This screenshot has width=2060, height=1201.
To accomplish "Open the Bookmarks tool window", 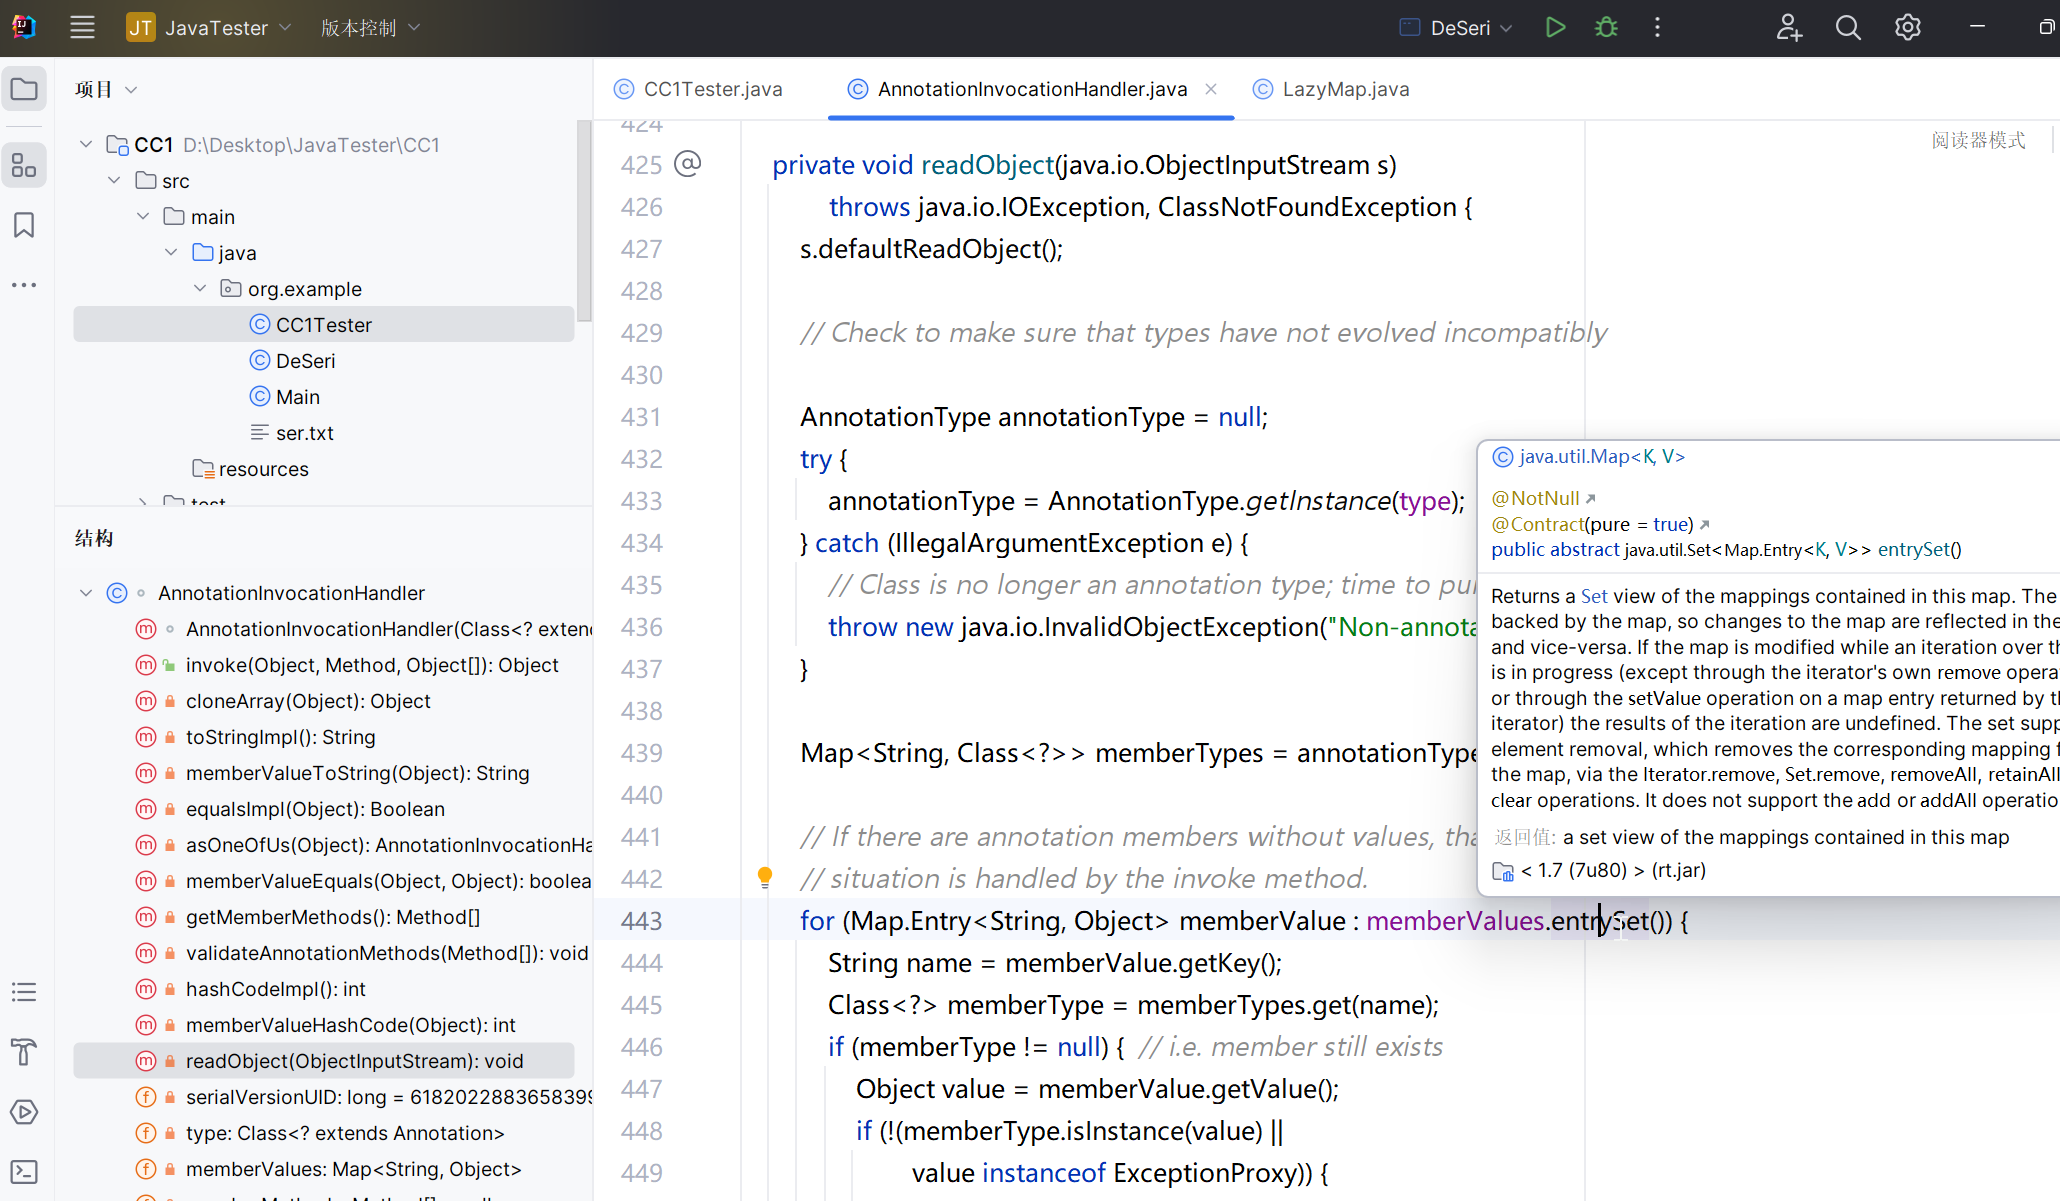I will [x=24, y=225].
